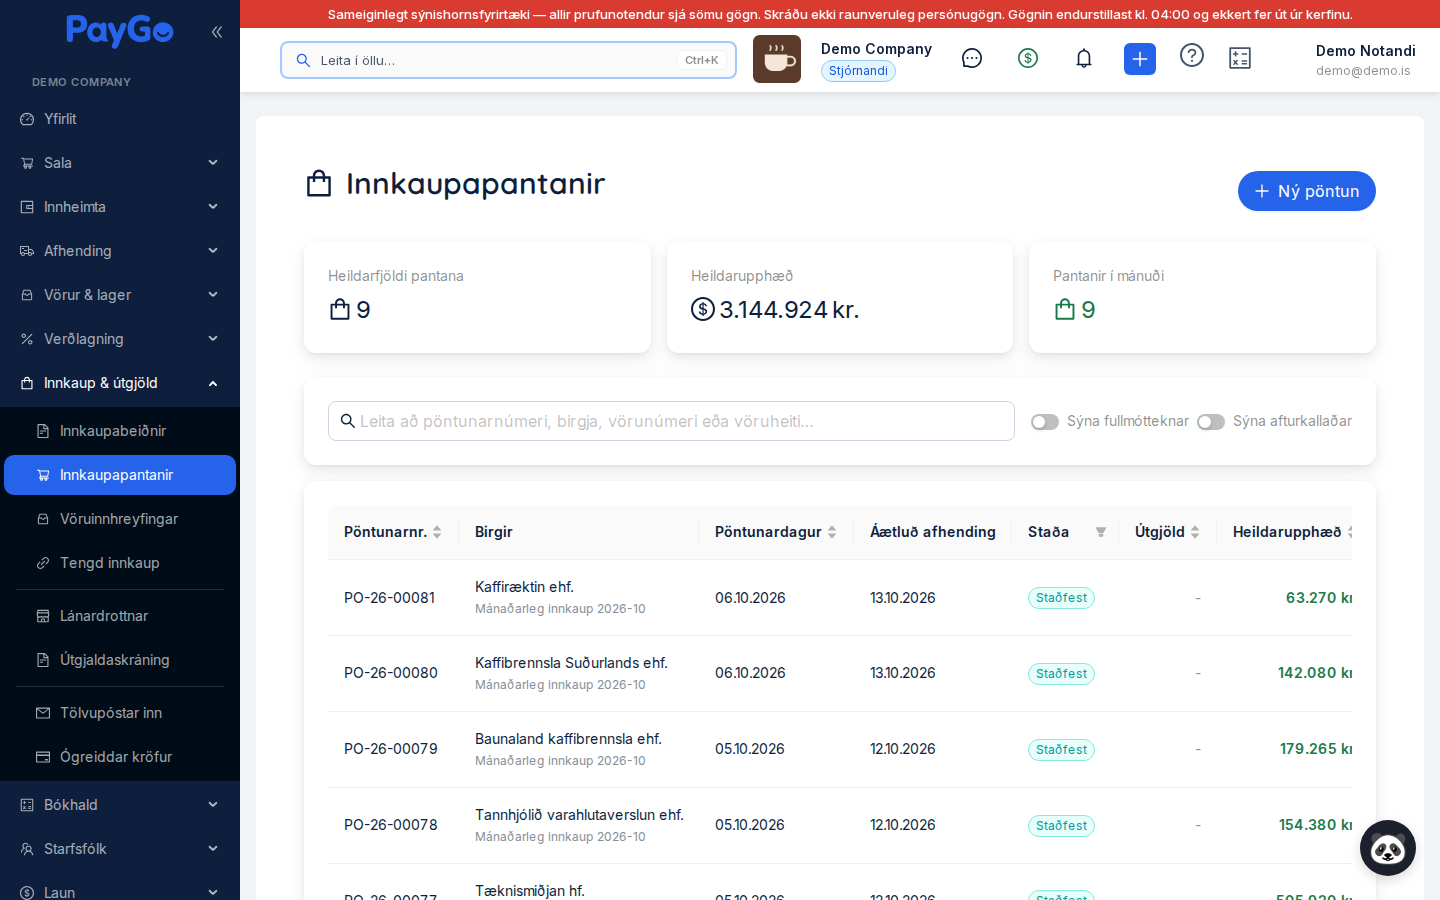Click Kaffibrennsla Suðurlands ehf. supplier
The height and width of the screenshot is (900, 1440).
[x=571, y=663]
